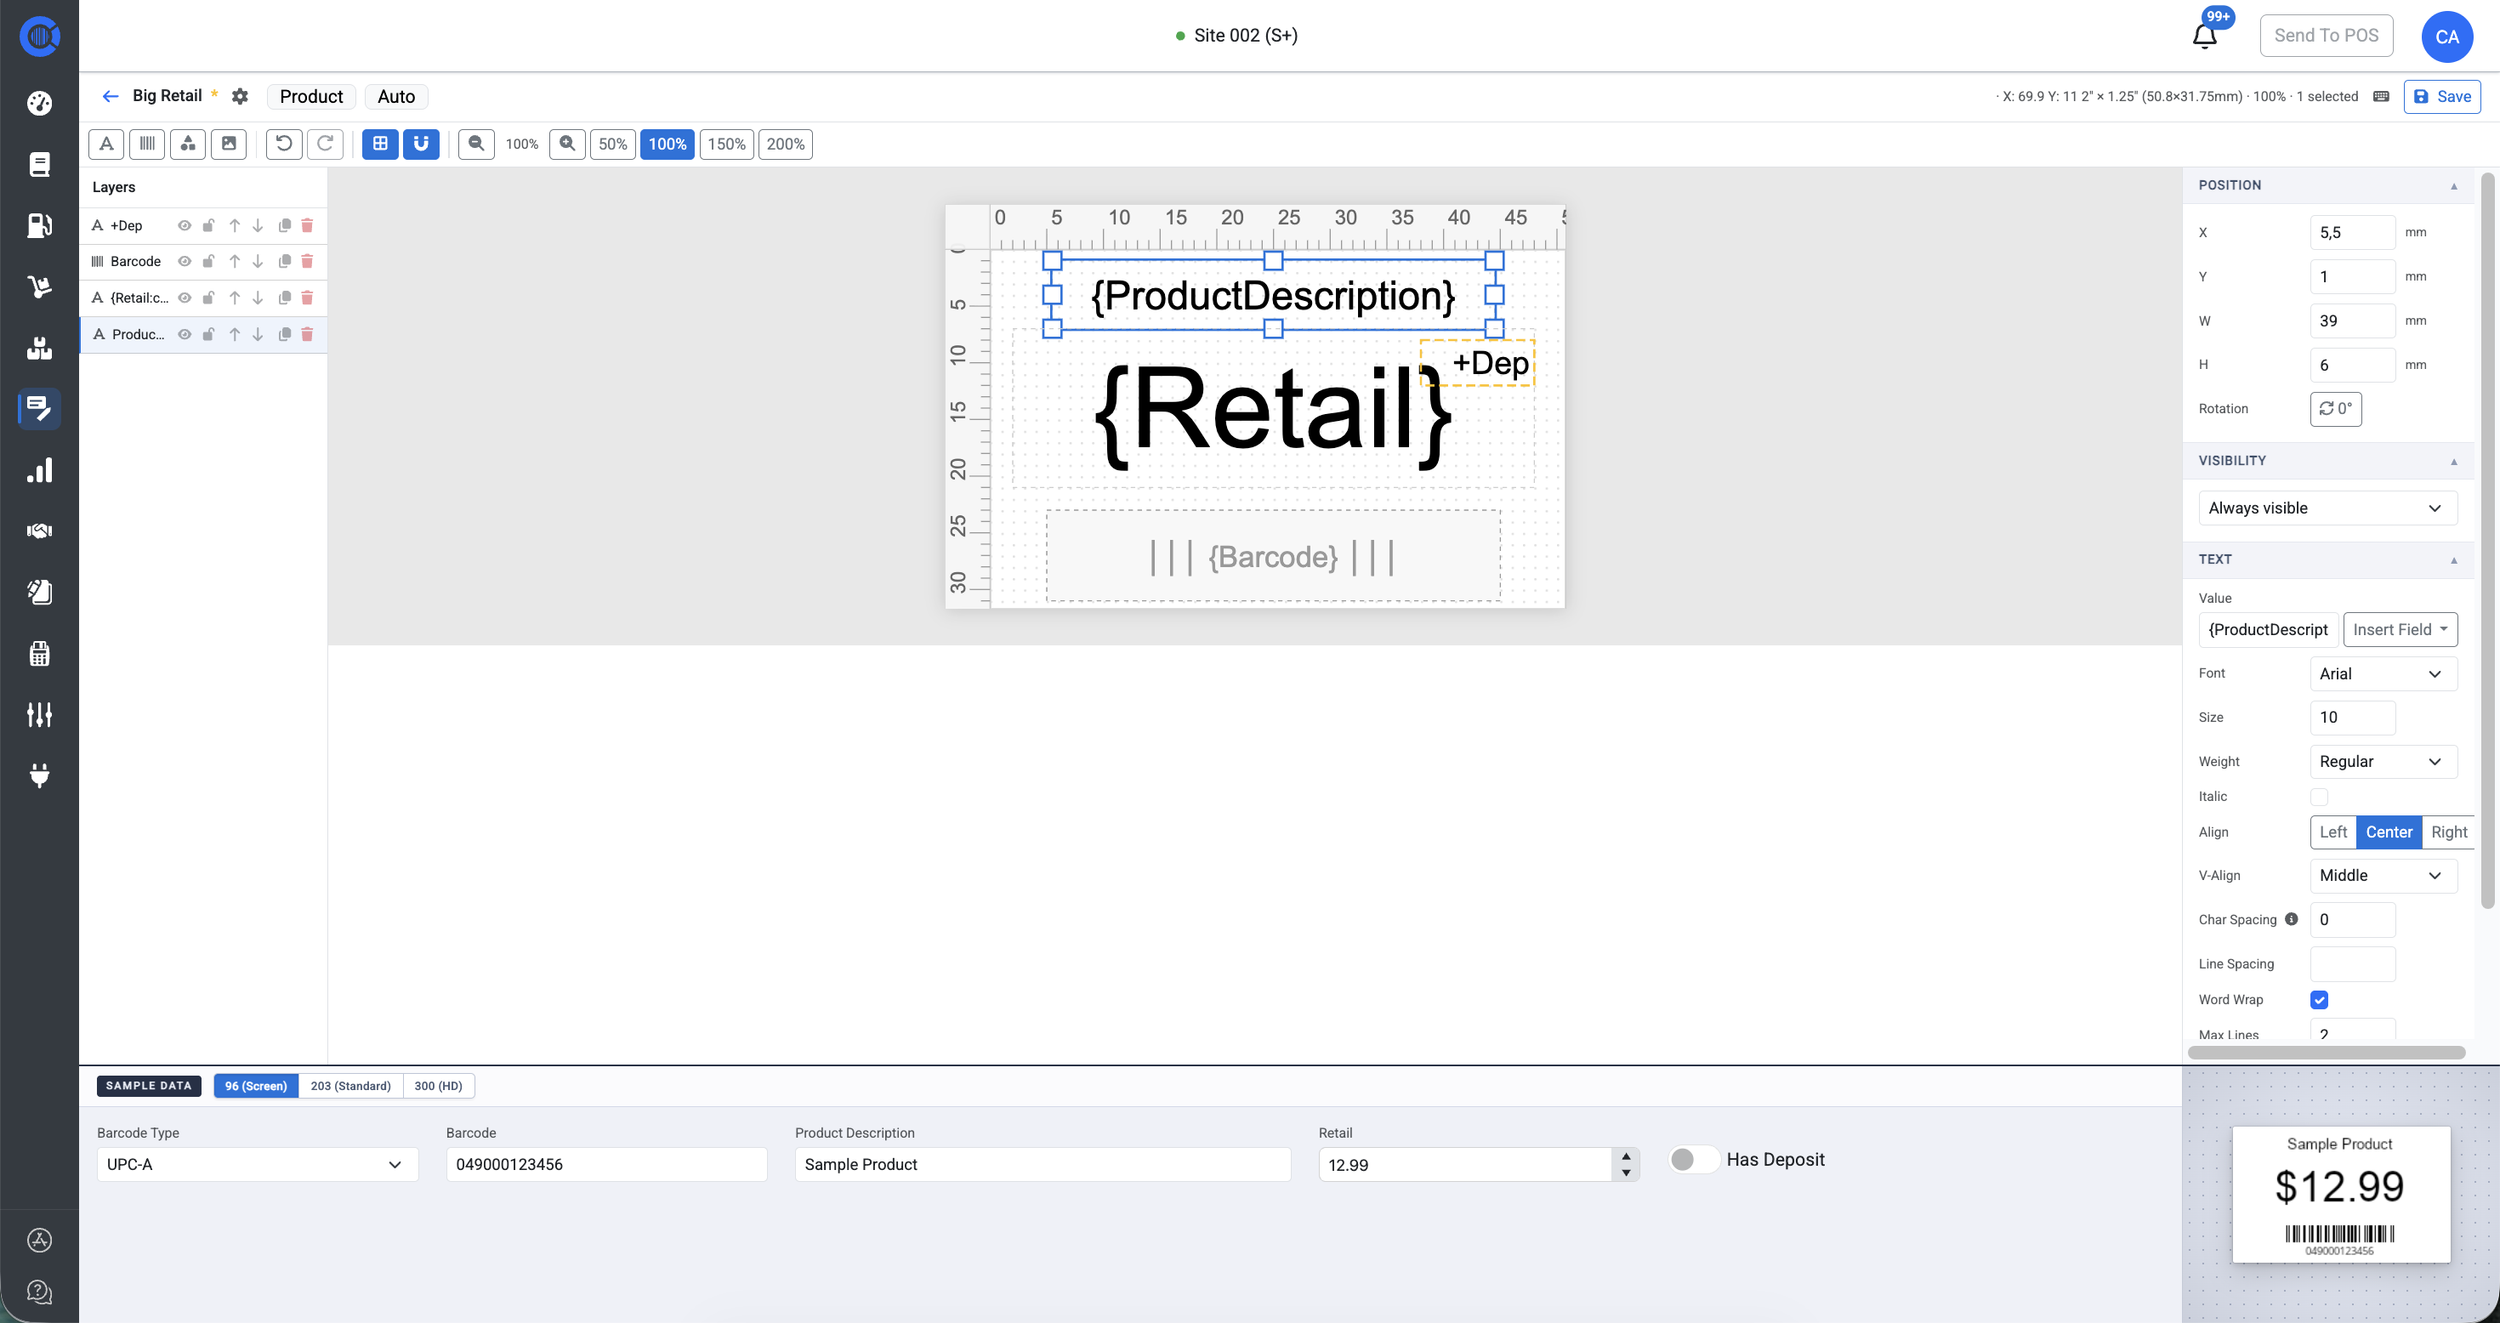2500x1323 pixels.
Task: Hide the Produc... layer
Action: pos(184,335)
